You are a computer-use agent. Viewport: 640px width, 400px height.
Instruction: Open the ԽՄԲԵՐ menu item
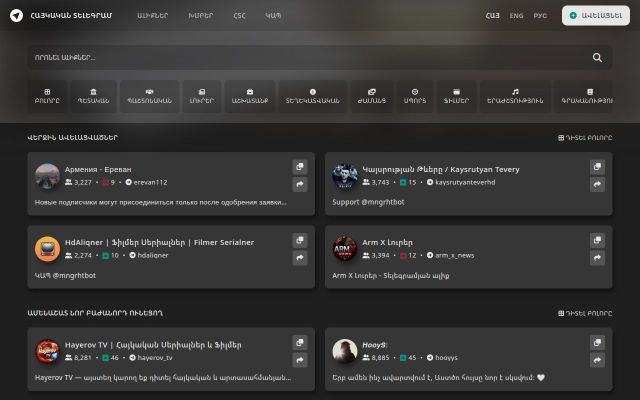200,16
